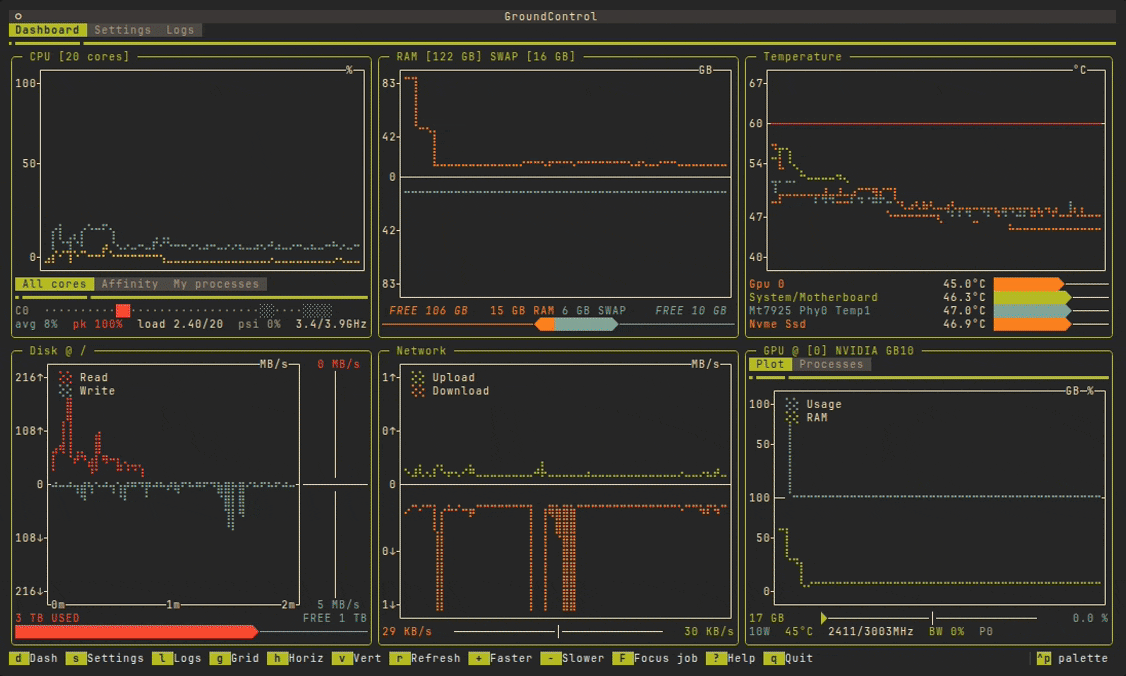Open the command palette shortcut
This screenshot has width=1126, height=676.
tap(1072, 658)
